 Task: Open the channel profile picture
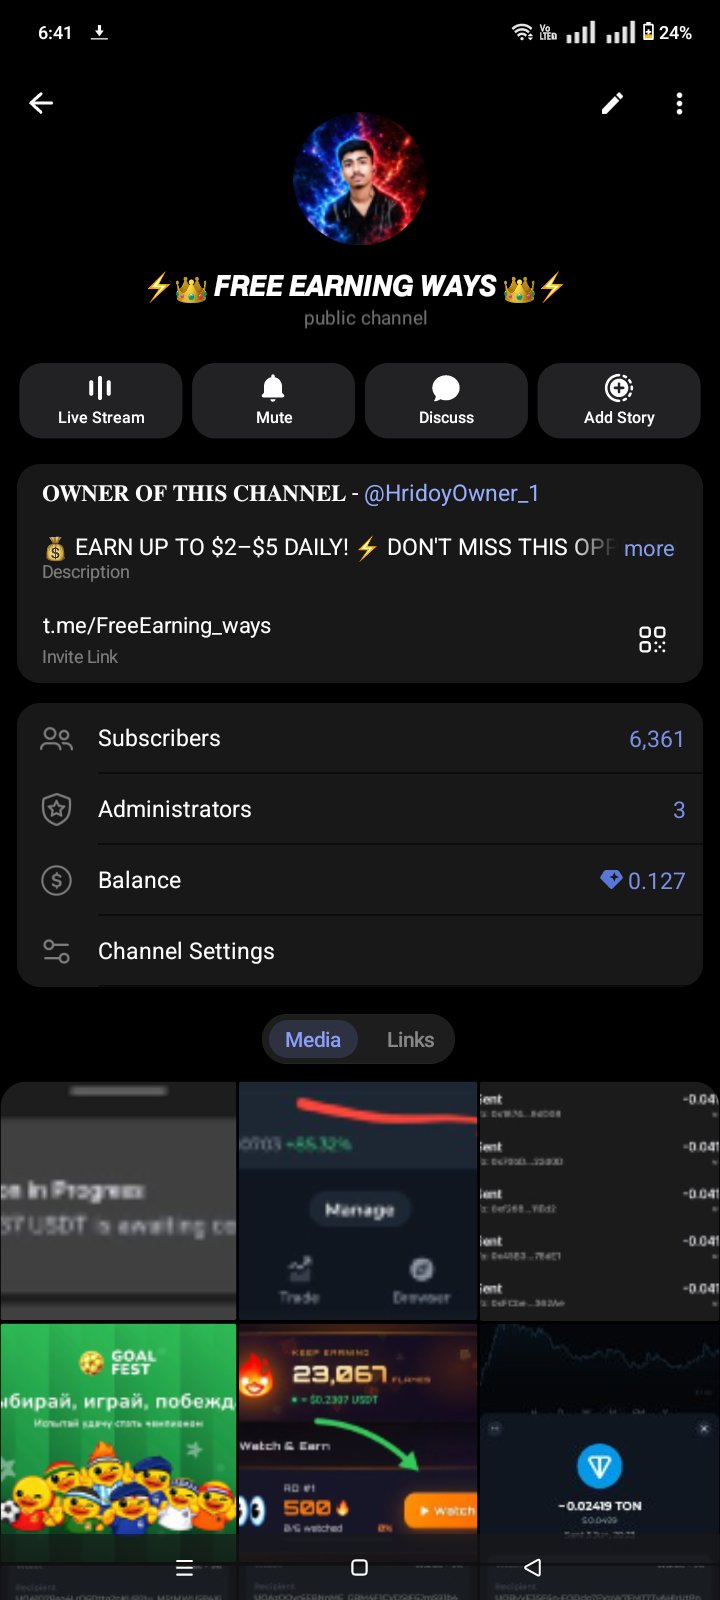(360, 179)
